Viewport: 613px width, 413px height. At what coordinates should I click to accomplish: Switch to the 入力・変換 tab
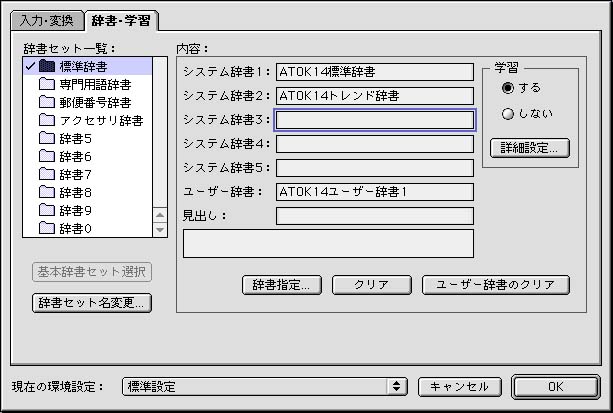pyautogui.click(x=47, y=20)
